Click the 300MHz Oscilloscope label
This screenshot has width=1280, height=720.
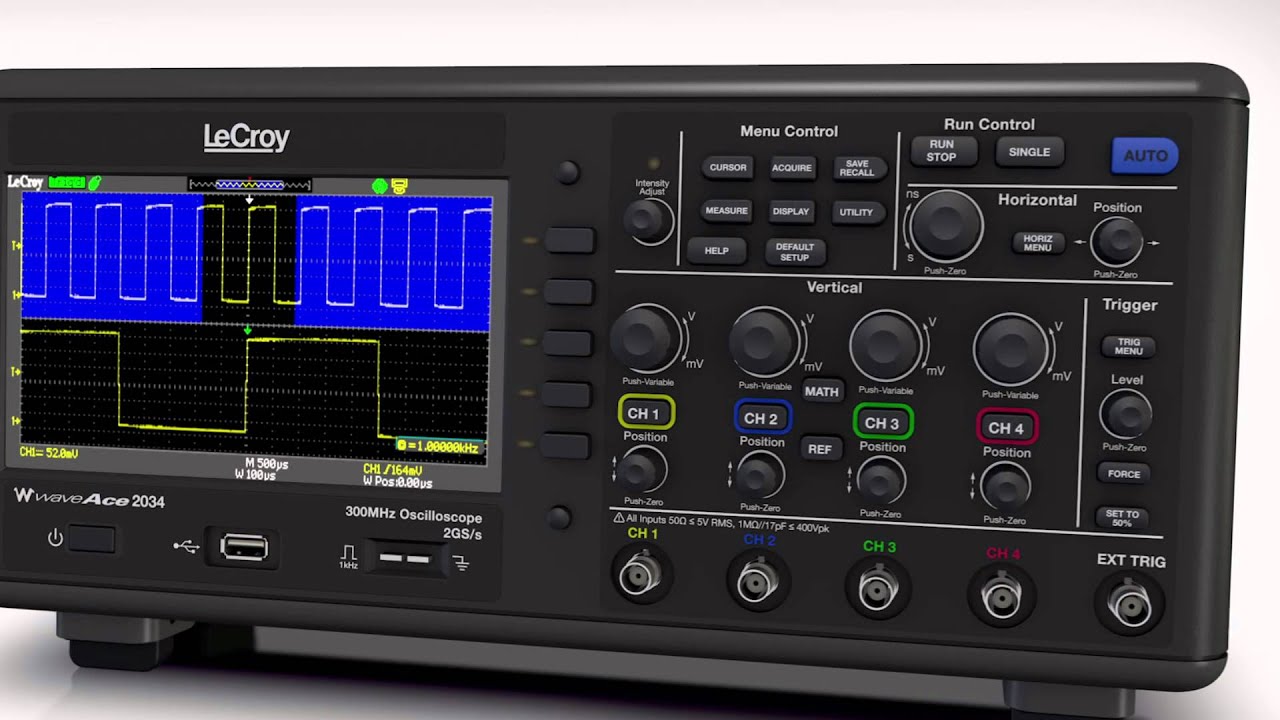coord(413,517)
